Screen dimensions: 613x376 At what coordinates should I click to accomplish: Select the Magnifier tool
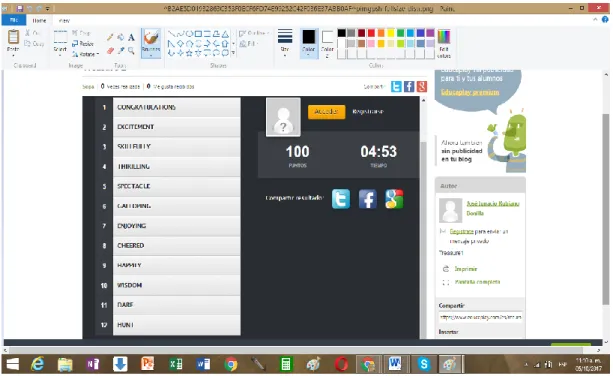[131, 50]
